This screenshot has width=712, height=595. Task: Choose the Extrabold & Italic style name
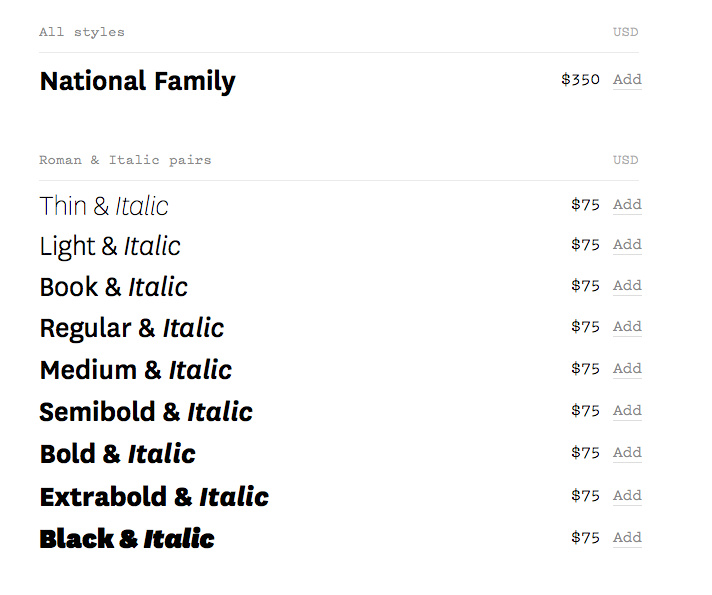coord(154,497)
